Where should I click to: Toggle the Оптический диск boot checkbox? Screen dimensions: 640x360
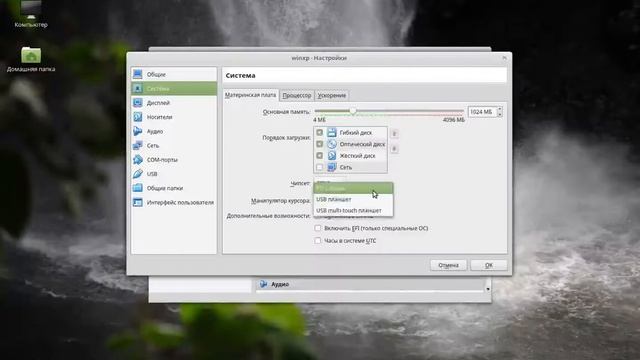click(320, 144)
